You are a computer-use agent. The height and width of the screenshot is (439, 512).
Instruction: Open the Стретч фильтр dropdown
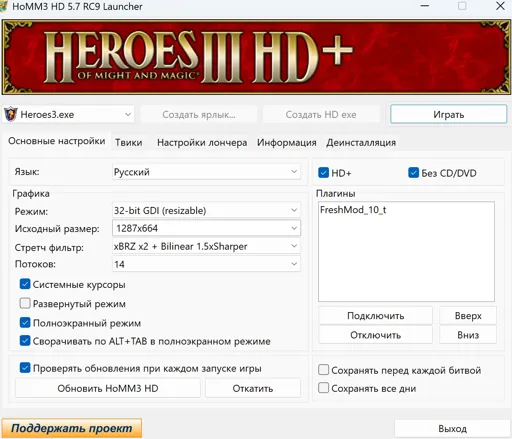(206, 246)
